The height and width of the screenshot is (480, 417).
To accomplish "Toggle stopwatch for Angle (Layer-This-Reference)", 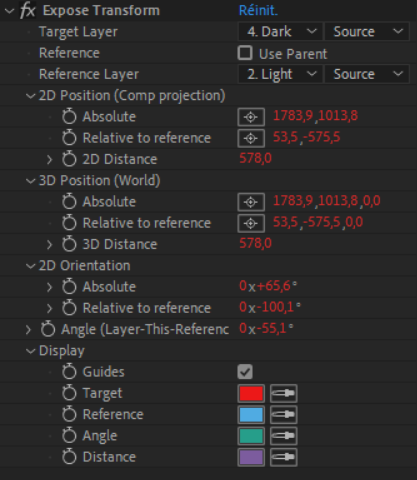I will pos(48,329).
